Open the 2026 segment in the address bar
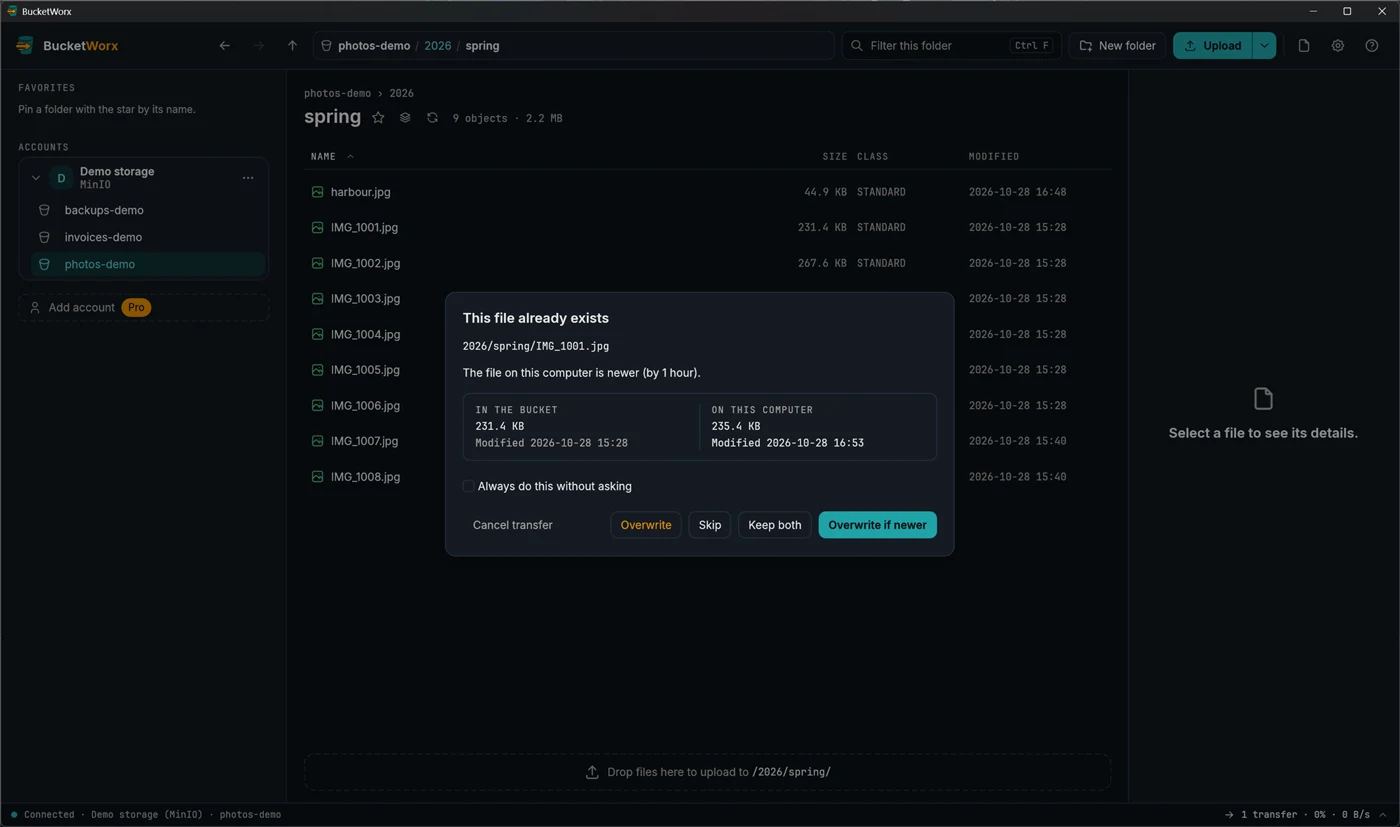1400x827 pixels. pyautogui.click(x=438, y=46)
